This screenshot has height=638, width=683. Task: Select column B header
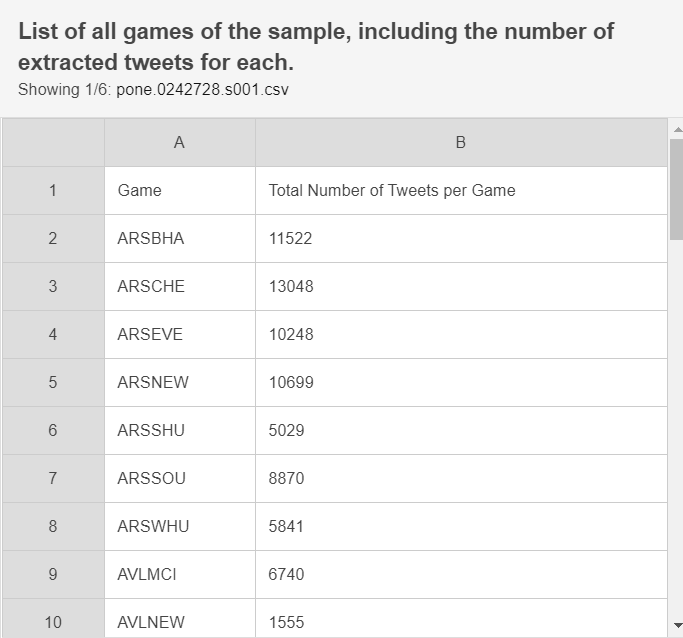point(460,142)
